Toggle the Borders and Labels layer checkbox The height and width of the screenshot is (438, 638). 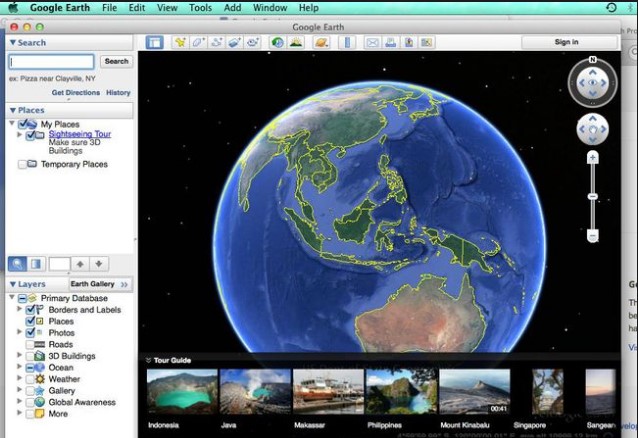30,310
